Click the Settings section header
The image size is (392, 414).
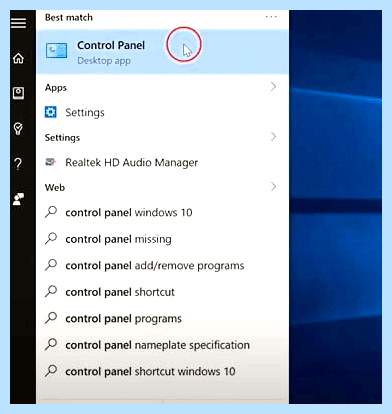pos(62,137)
